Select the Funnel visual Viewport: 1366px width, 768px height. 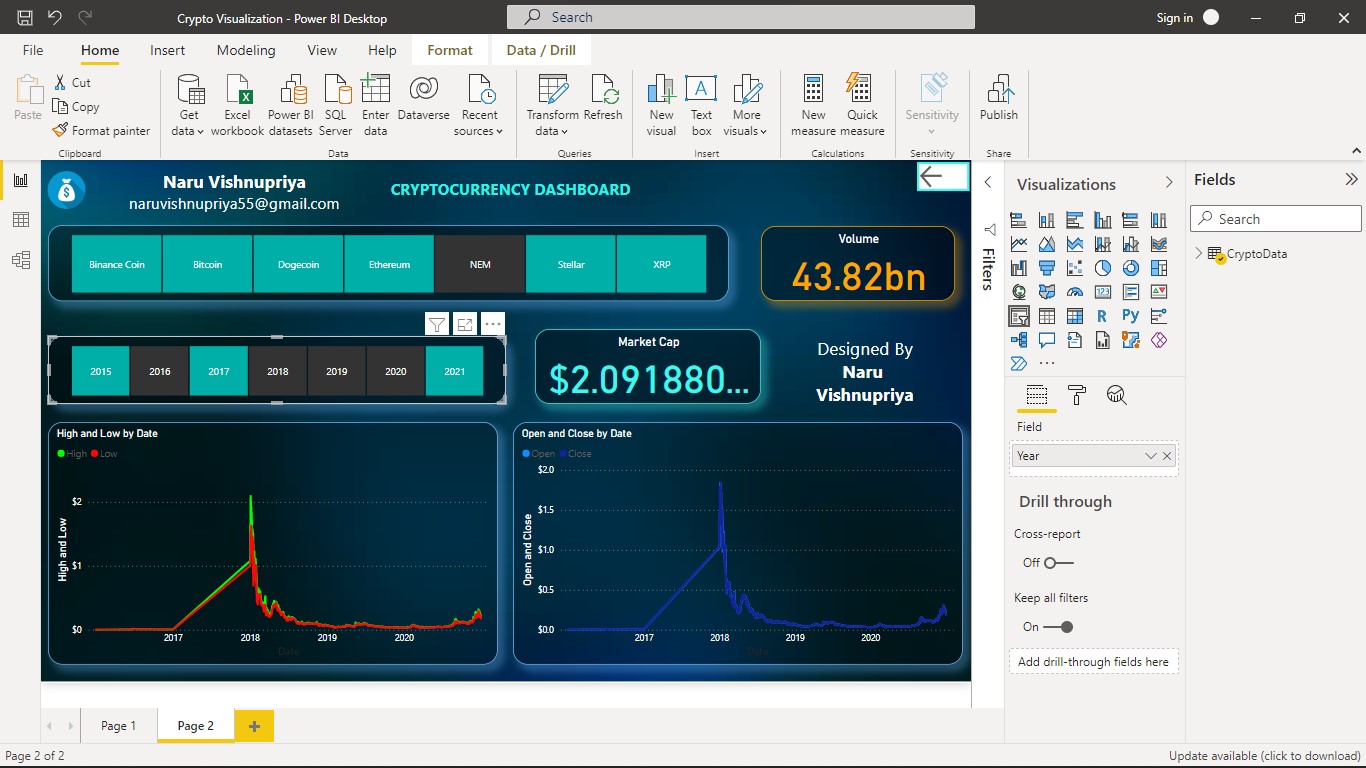pyautogui.click(x=1047, y=268)
